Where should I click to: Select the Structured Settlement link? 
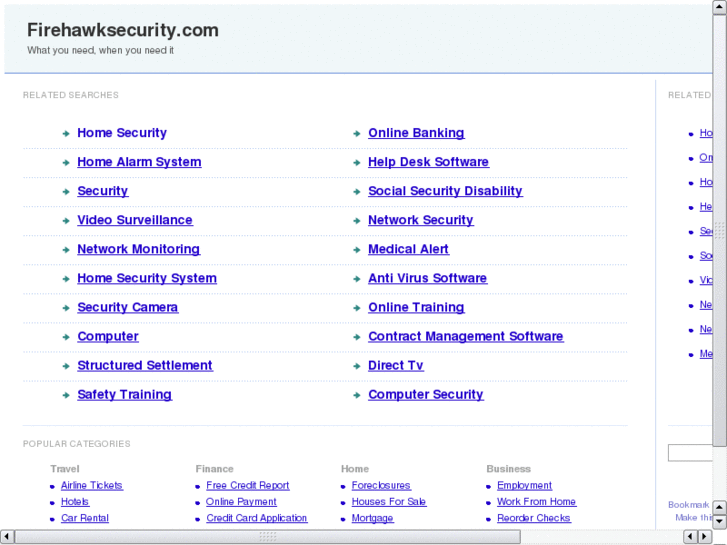[144, 365]
